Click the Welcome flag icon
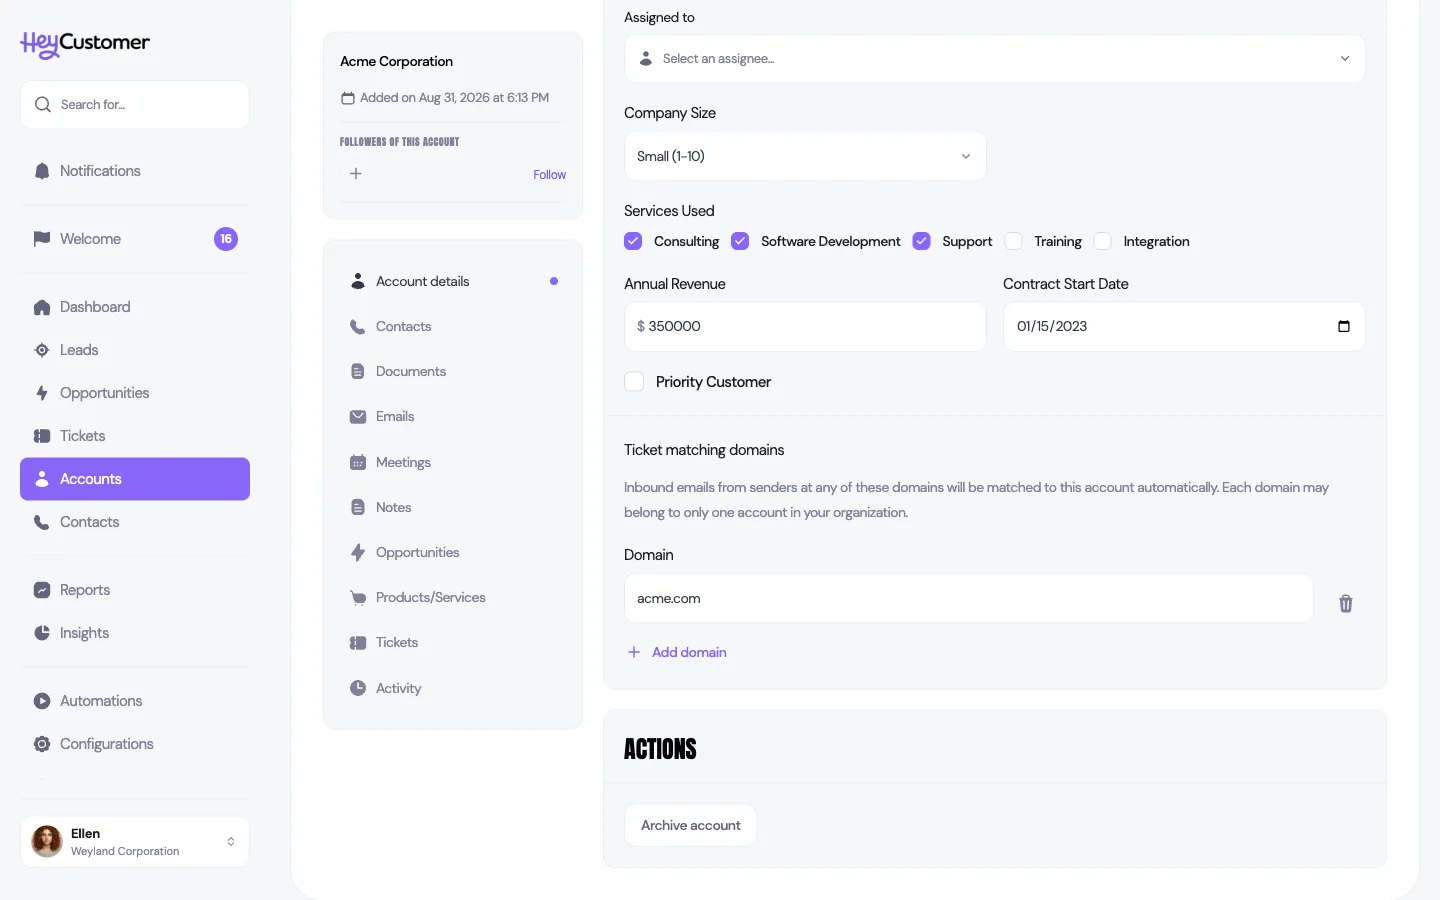Viewport: 1440px width, 900px height. point(42,239)
